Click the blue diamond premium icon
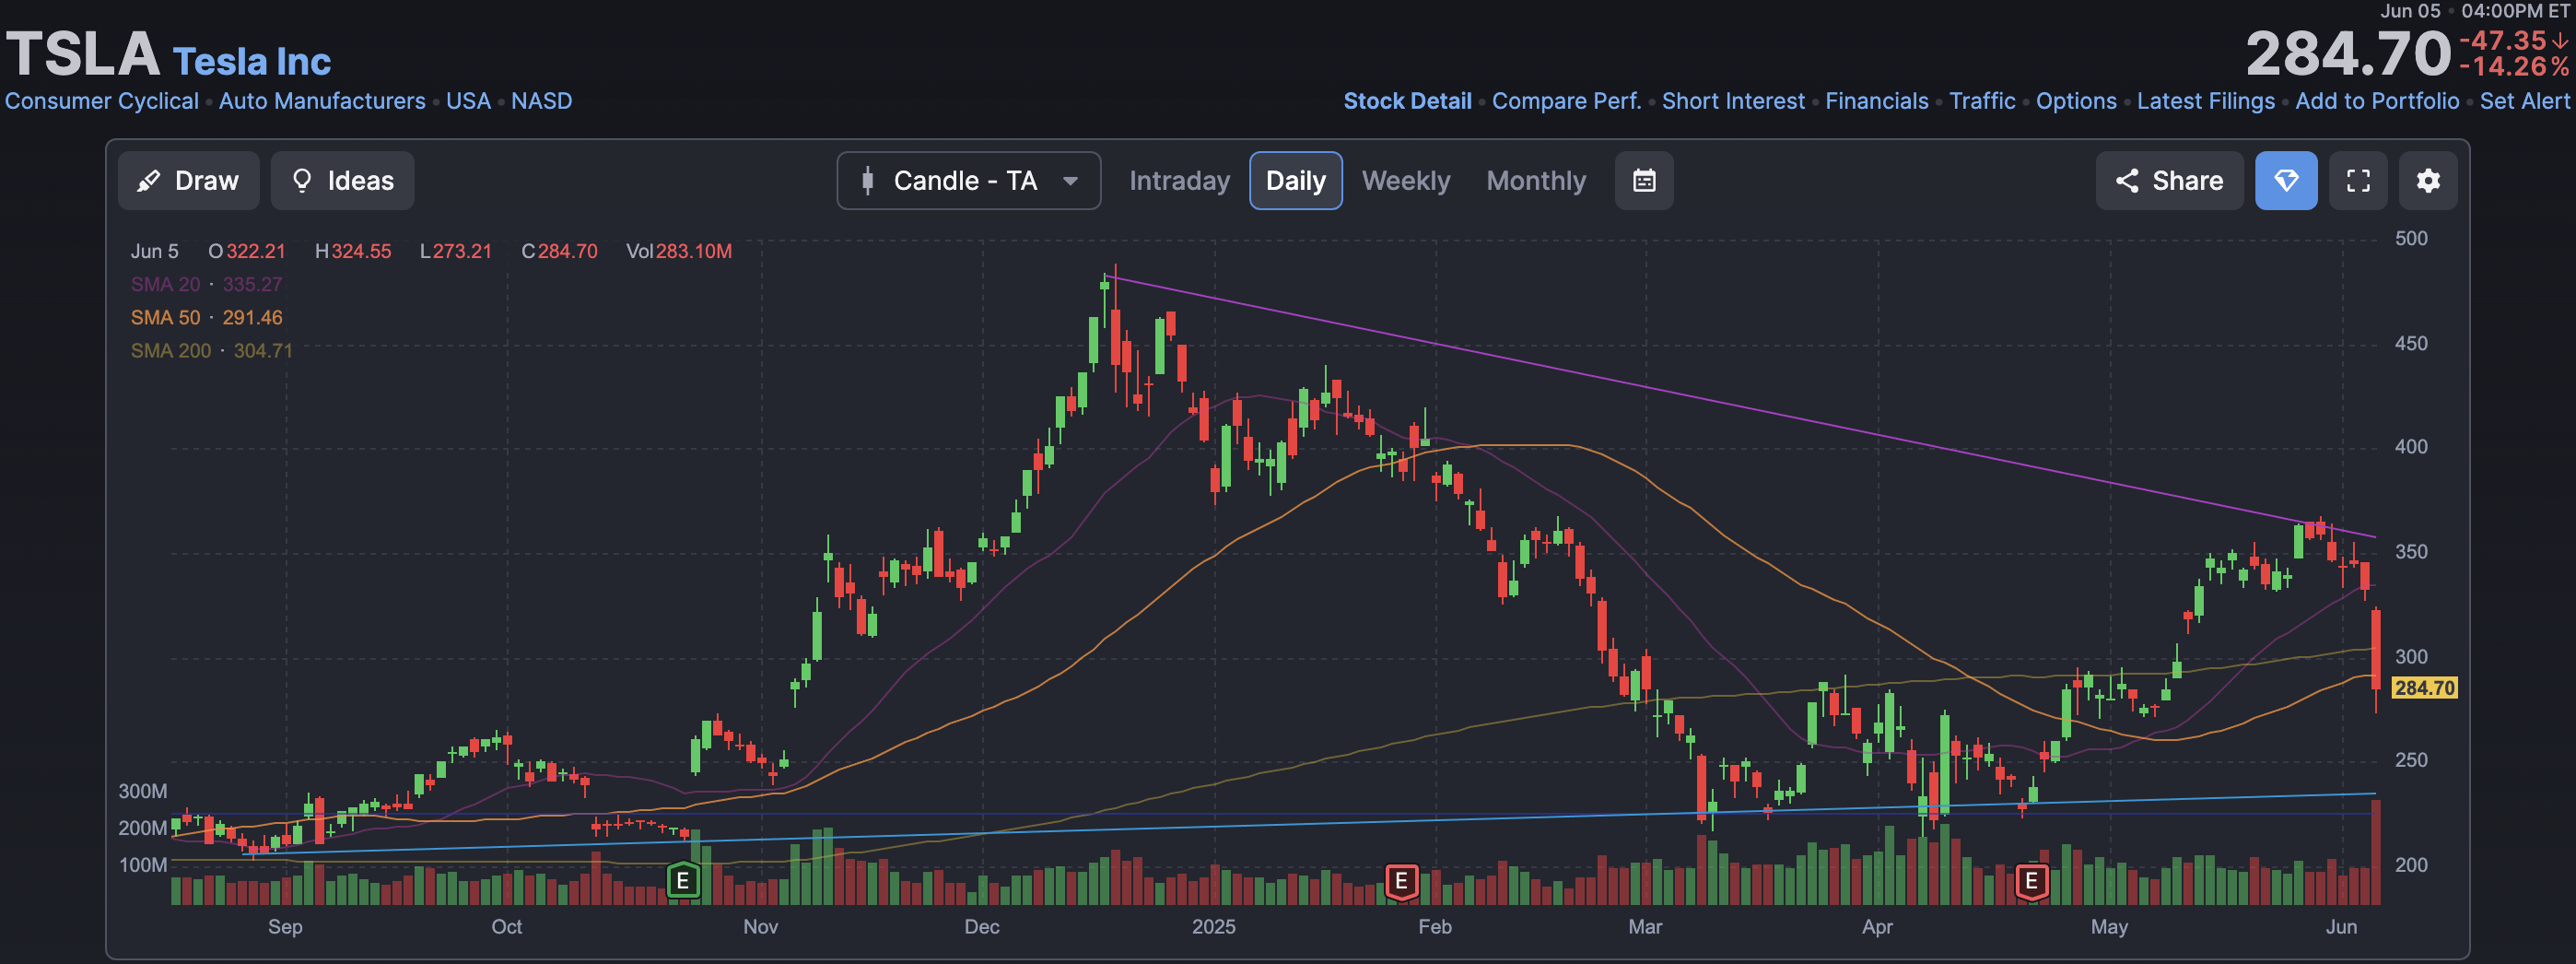Screen dimensions: 2576x964 2286,181
